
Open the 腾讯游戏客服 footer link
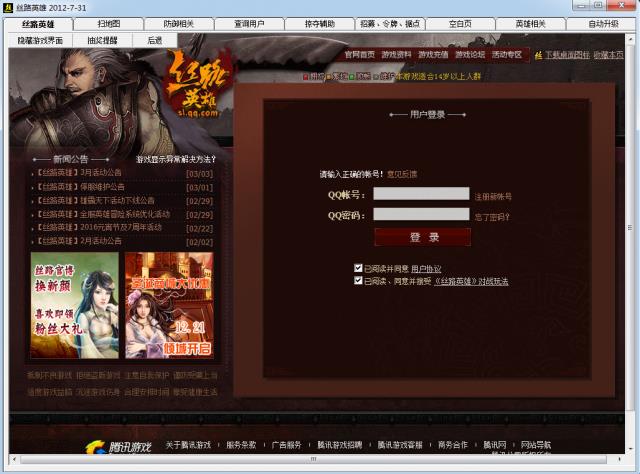[400, 445]
